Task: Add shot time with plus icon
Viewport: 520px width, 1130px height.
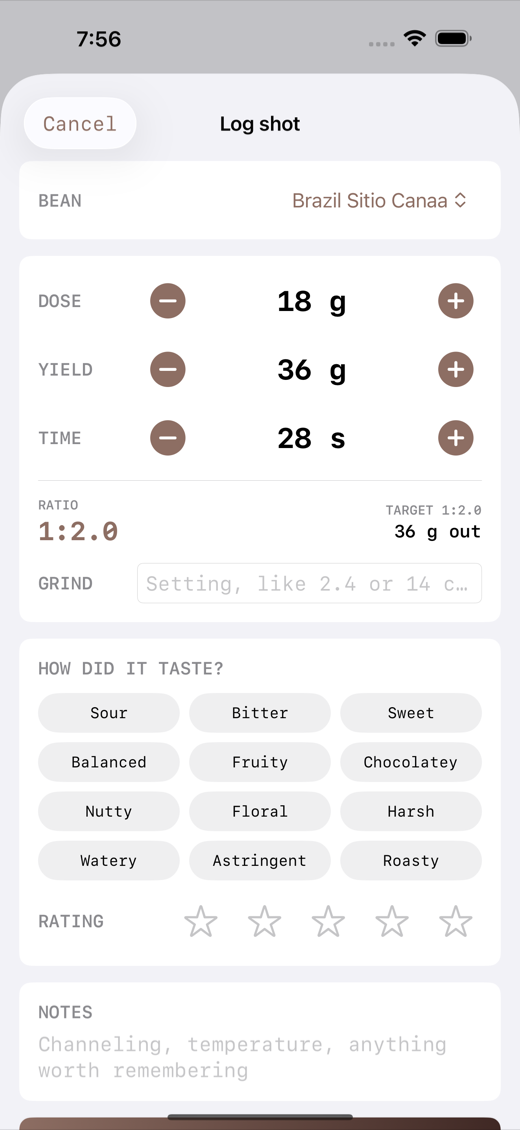Action: tap(456, 438)
